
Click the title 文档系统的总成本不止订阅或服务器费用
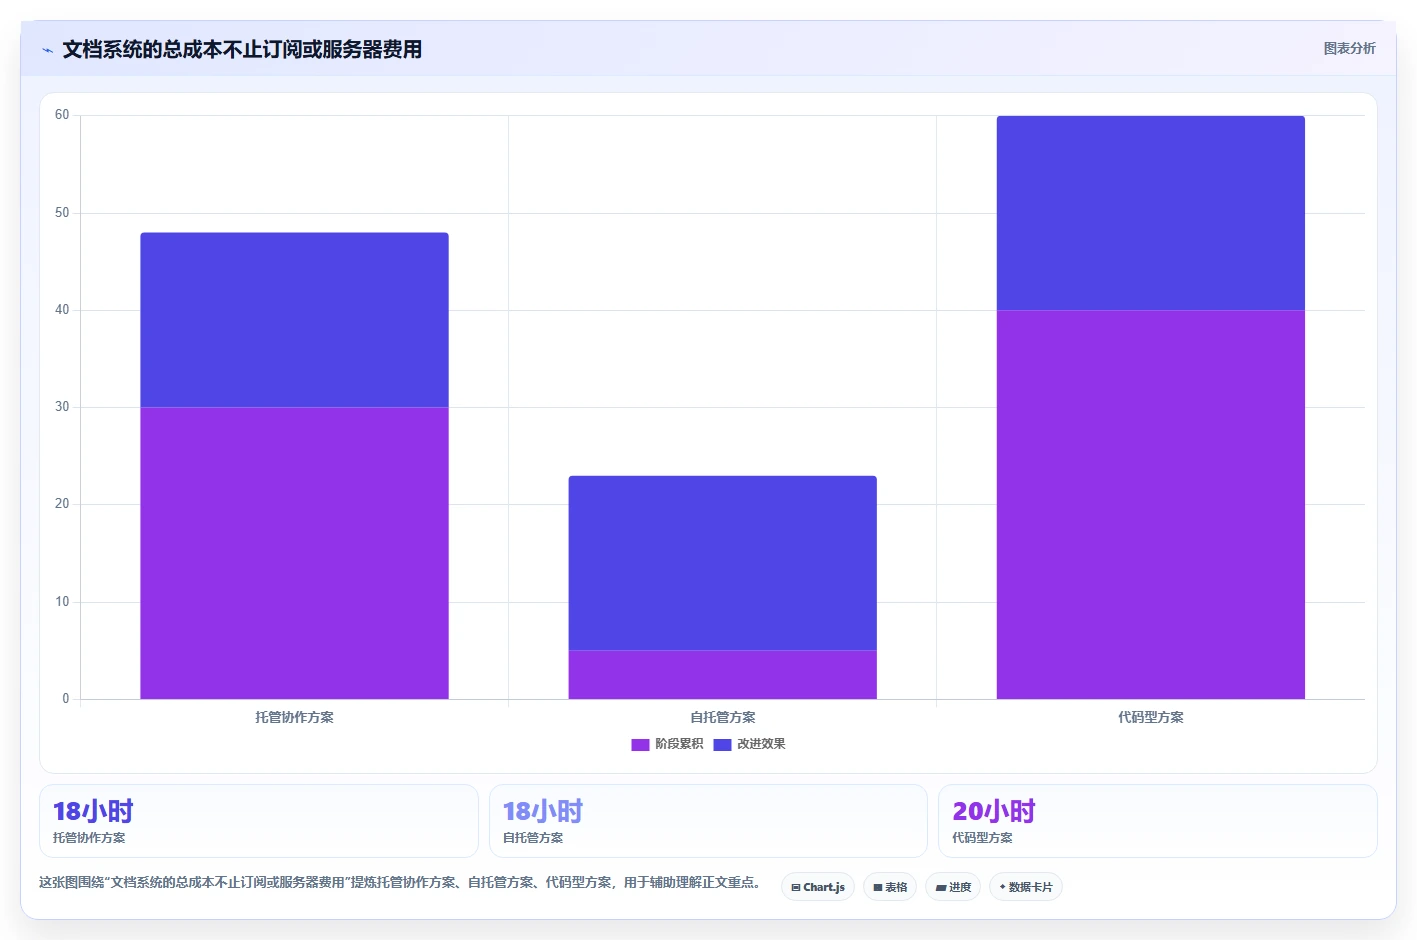tap(242, 49)
